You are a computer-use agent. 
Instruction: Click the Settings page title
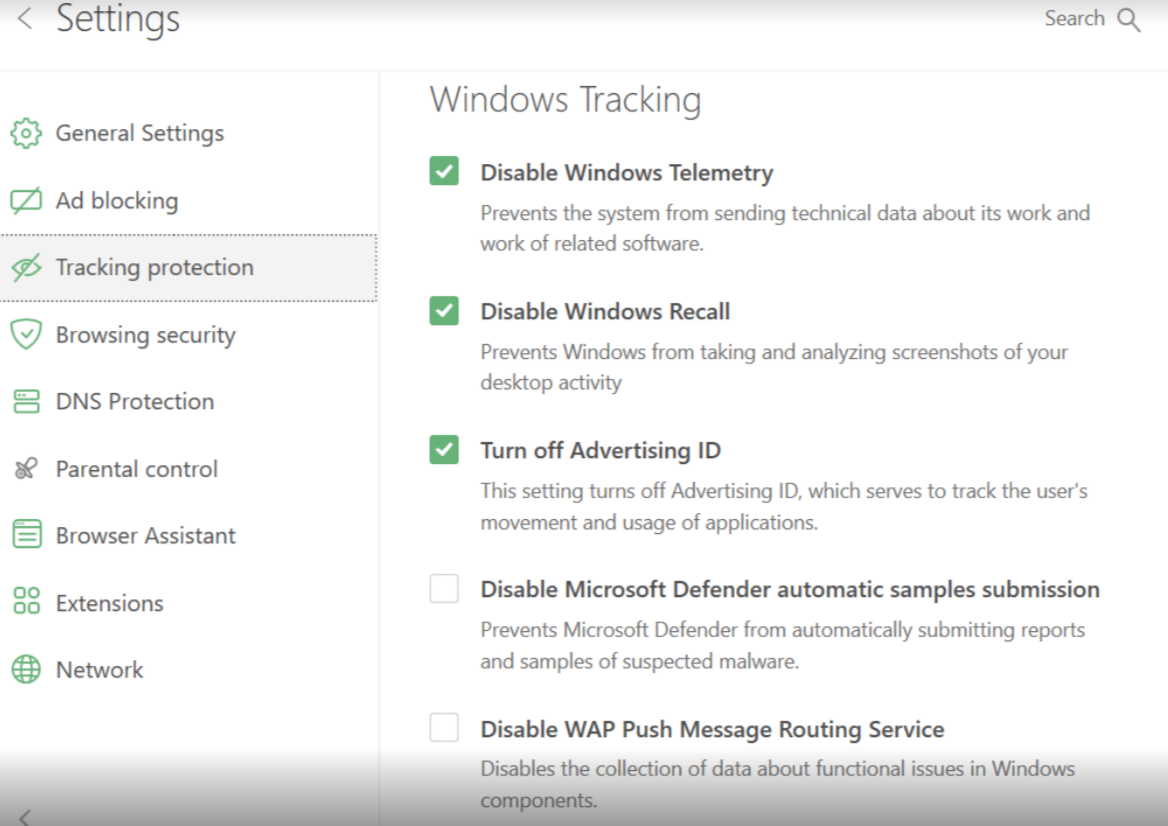click(x=118, y=19)
